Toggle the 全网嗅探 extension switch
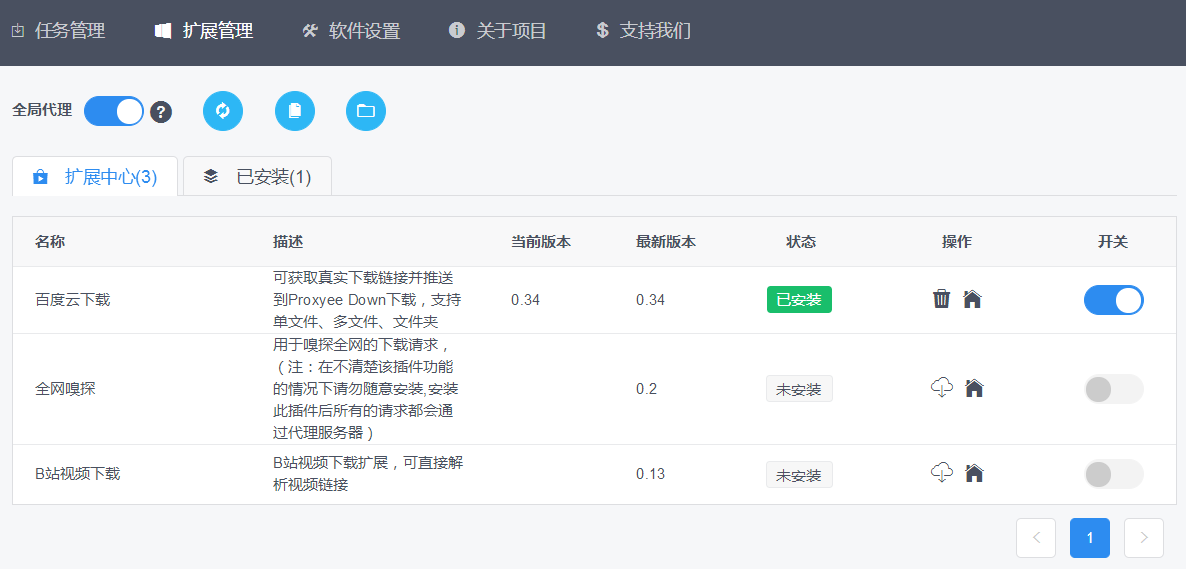Screen dimensions: 1186x569 tap(1113, 389)
